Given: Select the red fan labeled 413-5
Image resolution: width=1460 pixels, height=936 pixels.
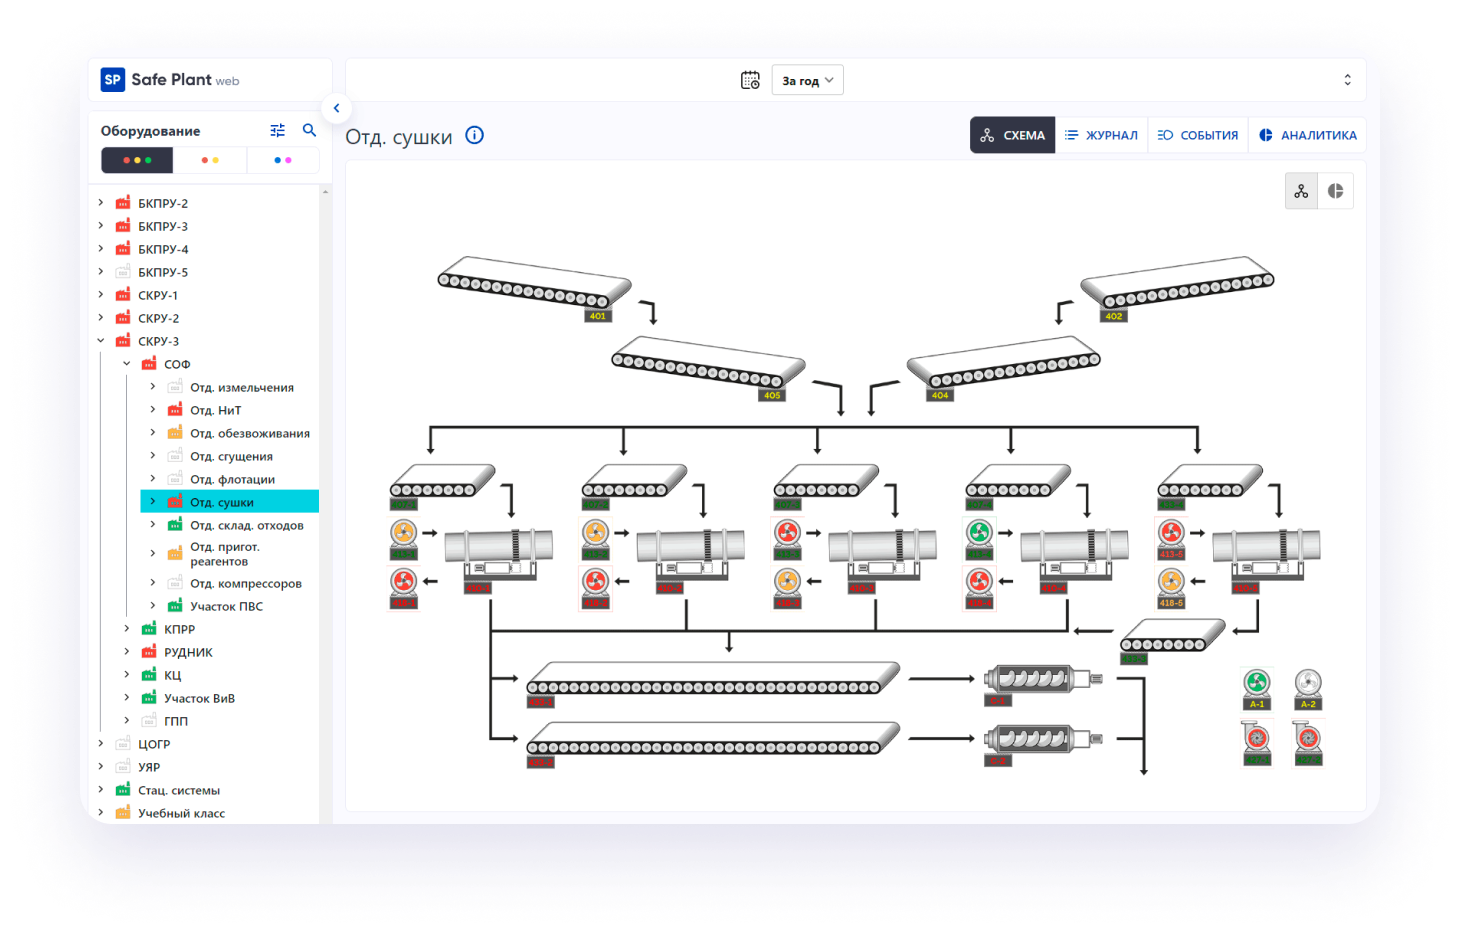Looking at the screenshot, I should click(1171, 538).
